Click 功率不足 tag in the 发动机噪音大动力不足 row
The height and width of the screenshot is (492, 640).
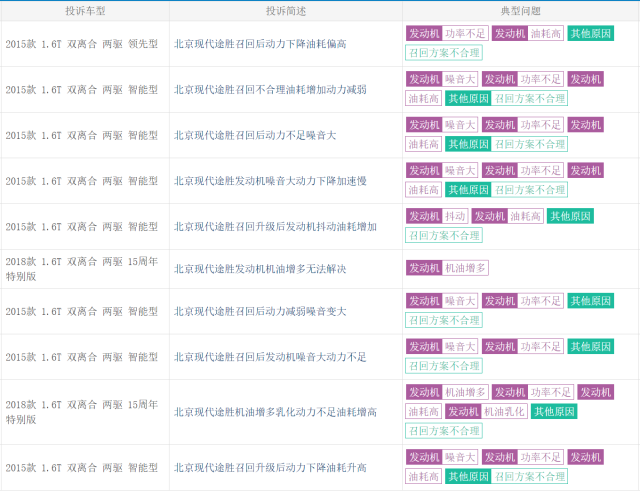tap(541, 347)
